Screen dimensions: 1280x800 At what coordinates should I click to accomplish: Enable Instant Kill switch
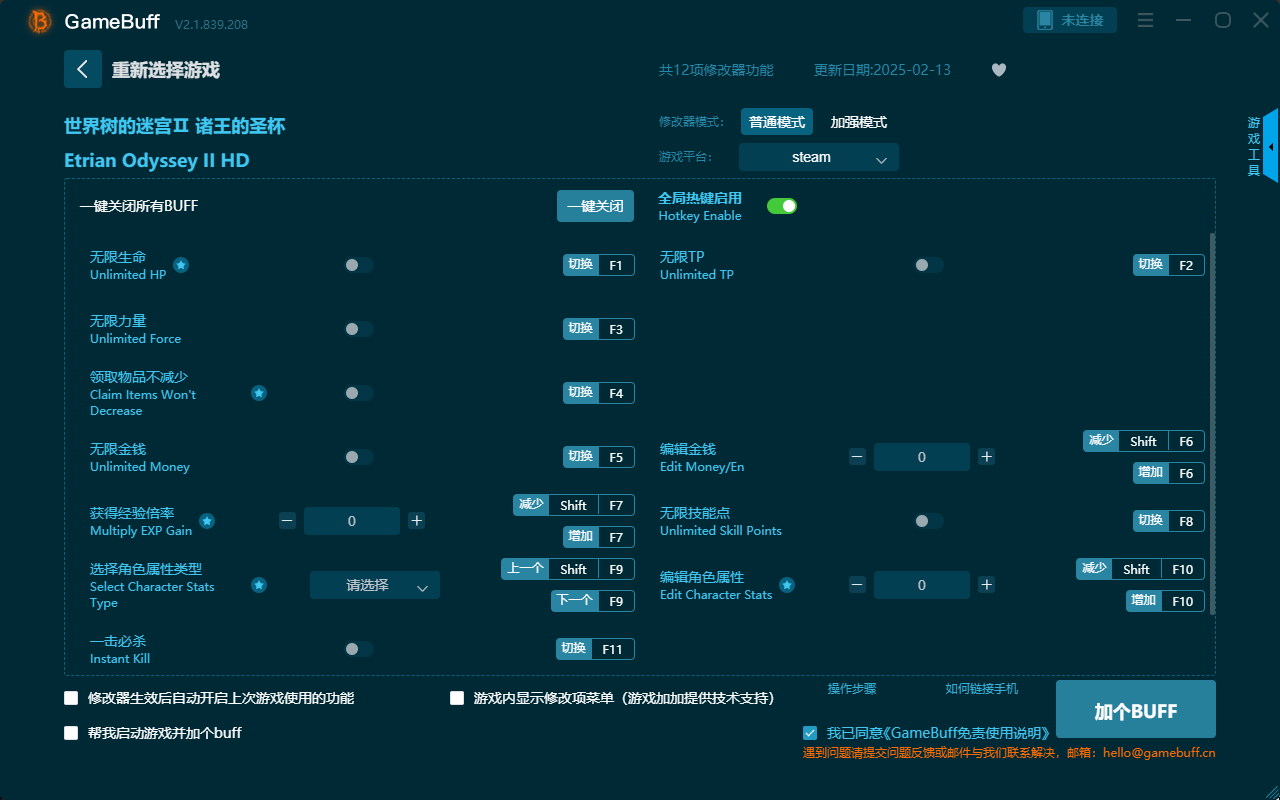[359, 649]
